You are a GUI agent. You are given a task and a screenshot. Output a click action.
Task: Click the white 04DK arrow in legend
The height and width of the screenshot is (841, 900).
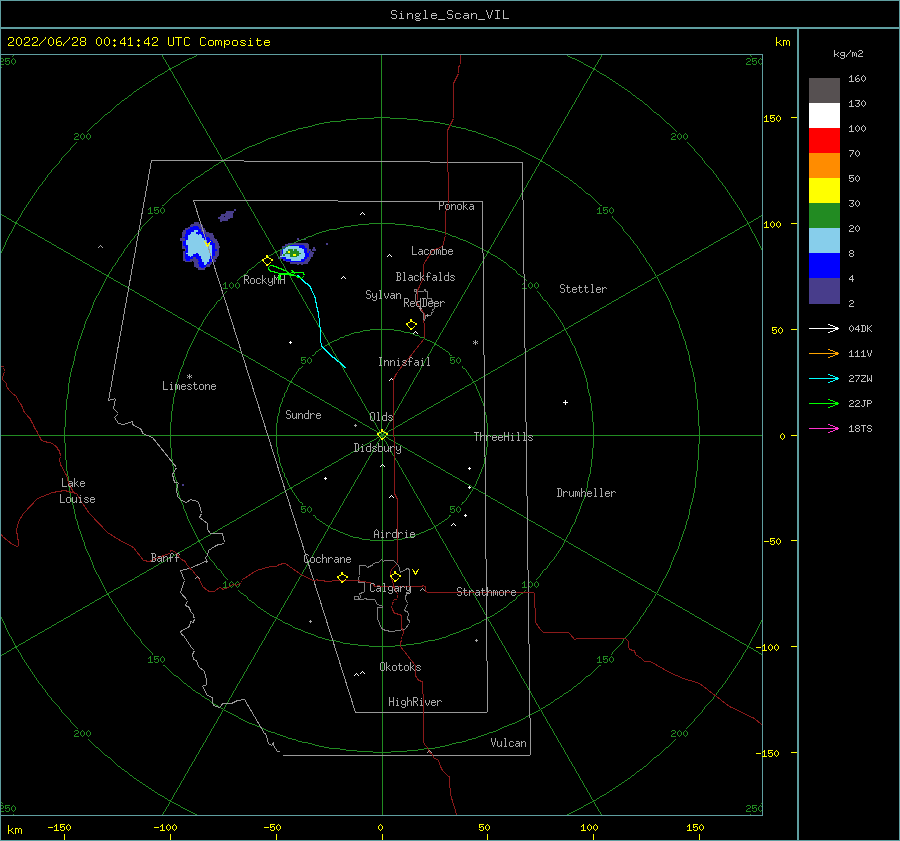[x=824, y=328]
